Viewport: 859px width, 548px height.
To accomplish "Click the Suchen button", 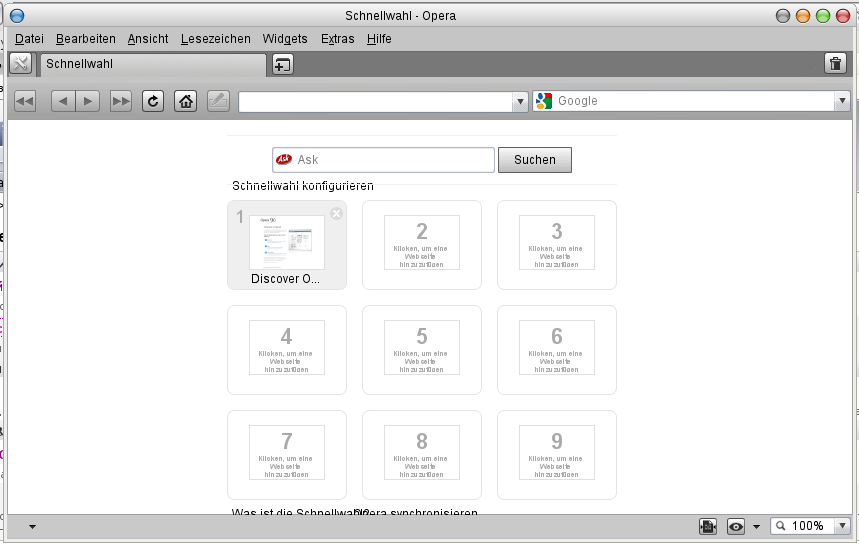I will click(535, 160).
